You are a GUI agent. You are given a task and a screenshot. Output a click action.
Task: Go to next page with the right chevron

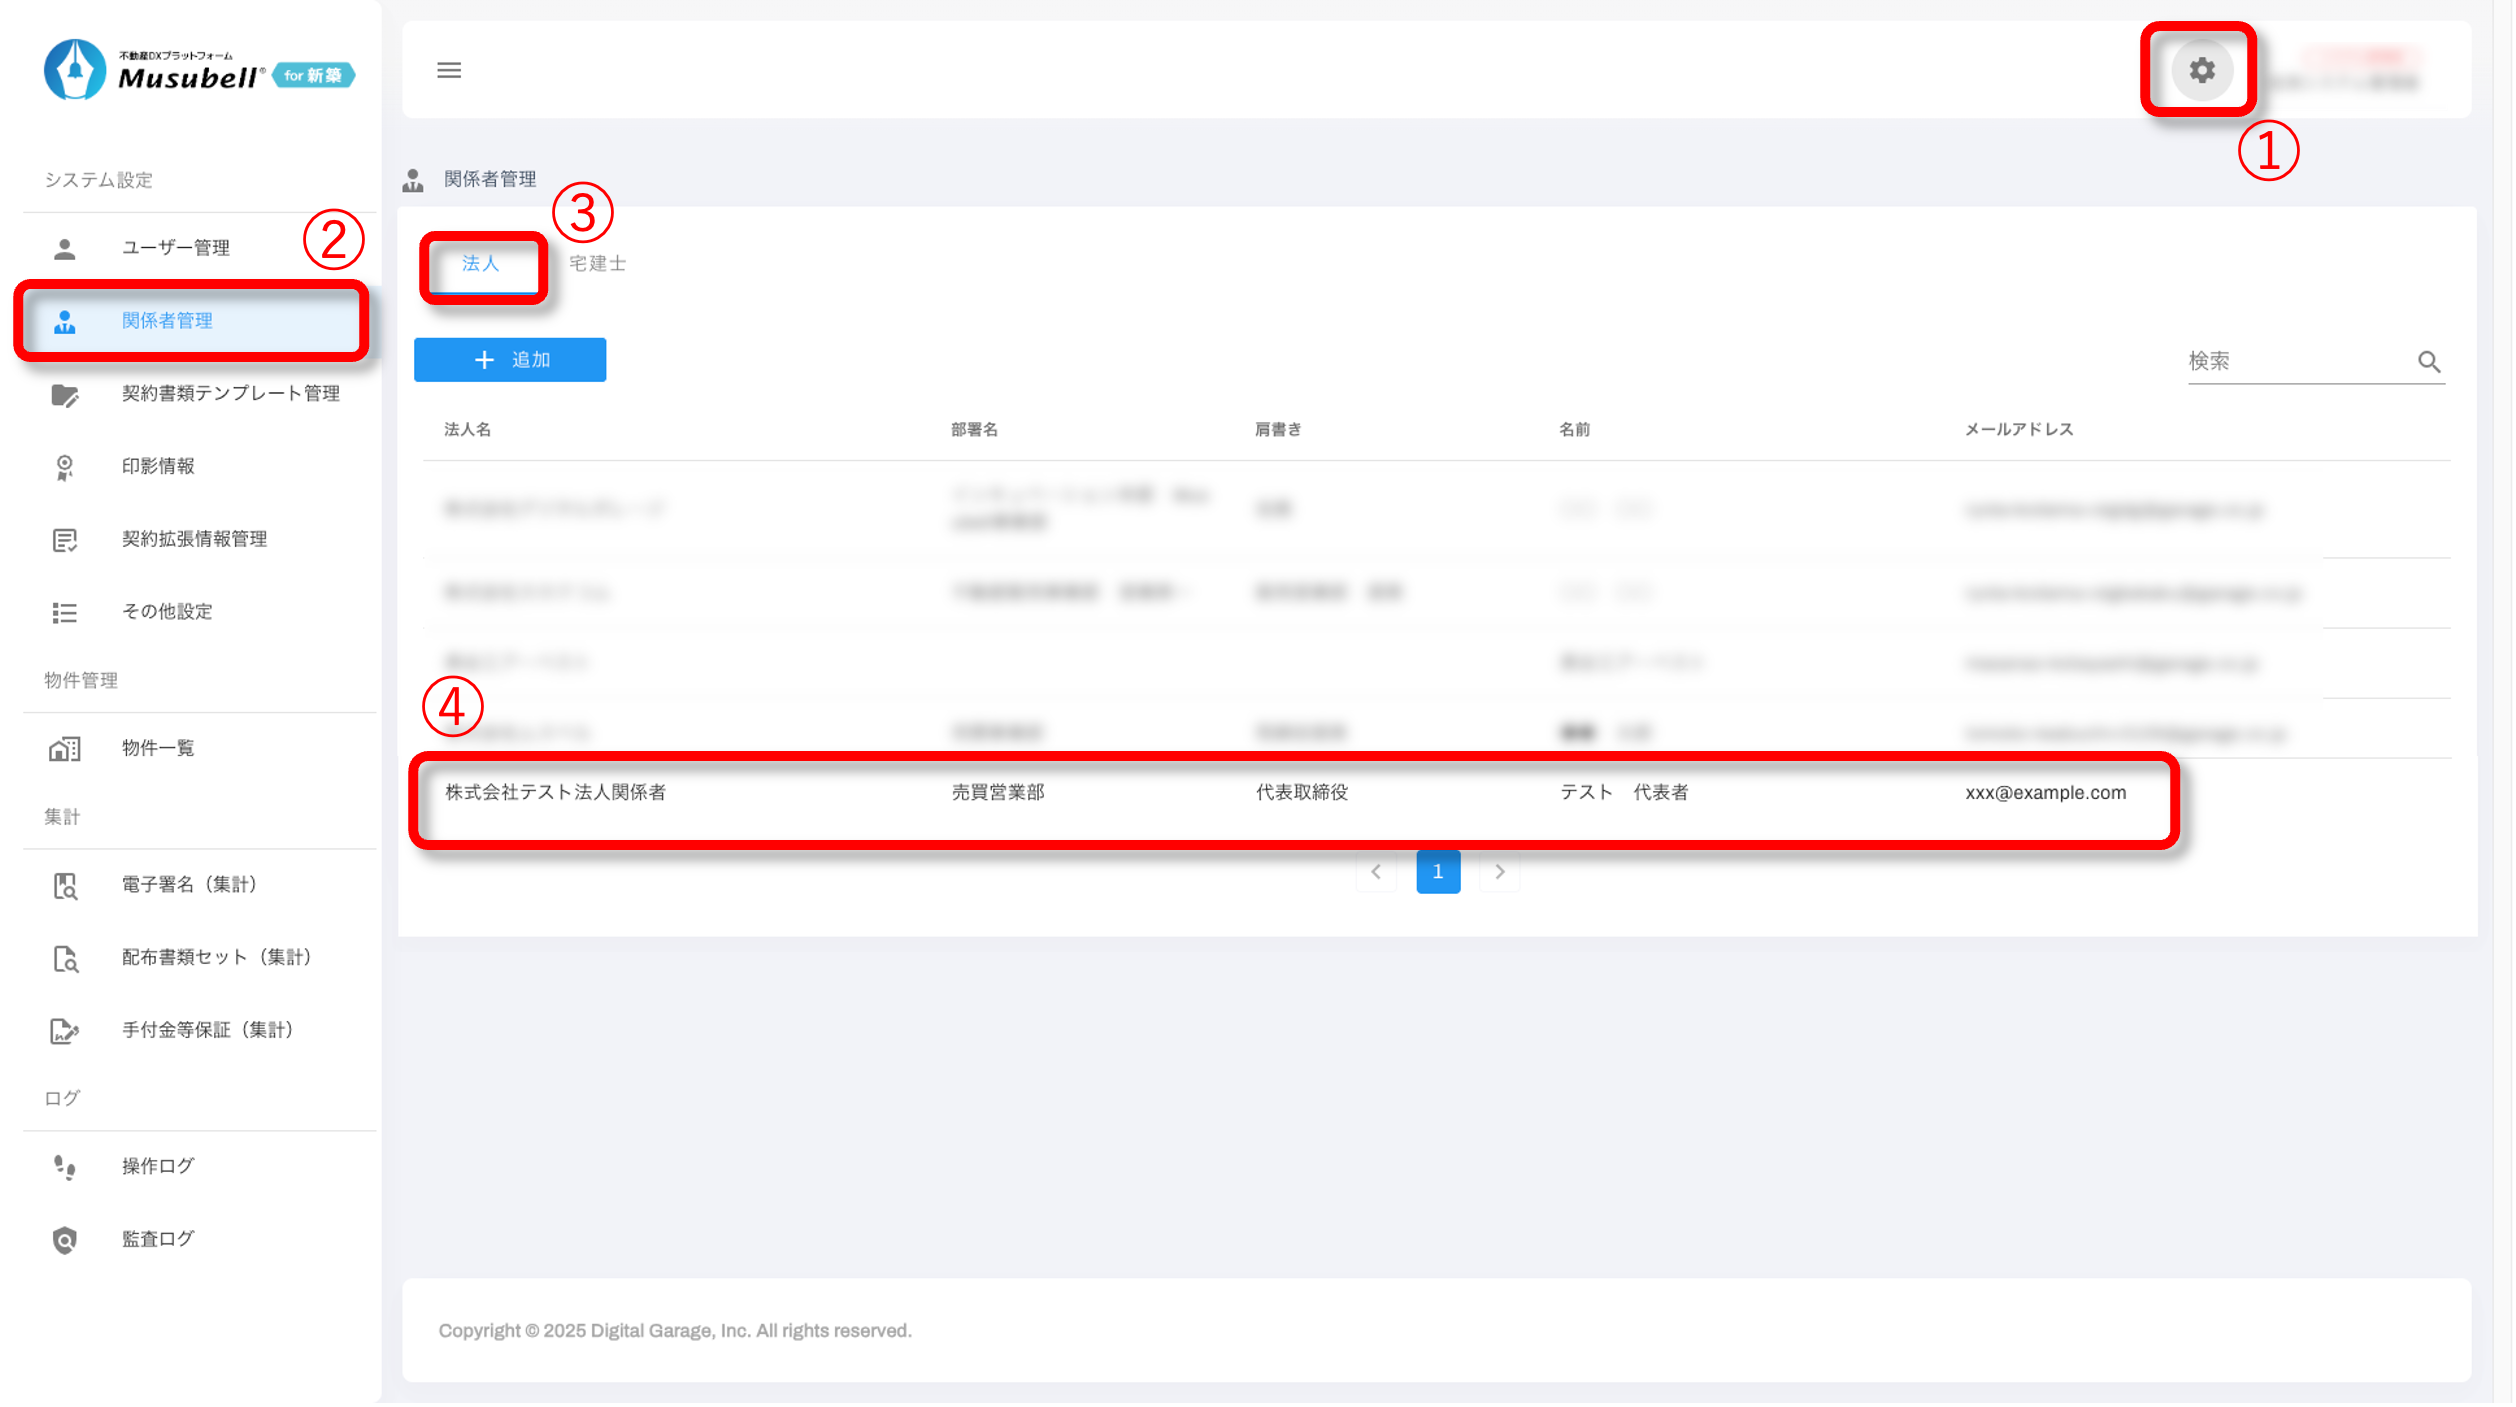tap(1499, 872)
